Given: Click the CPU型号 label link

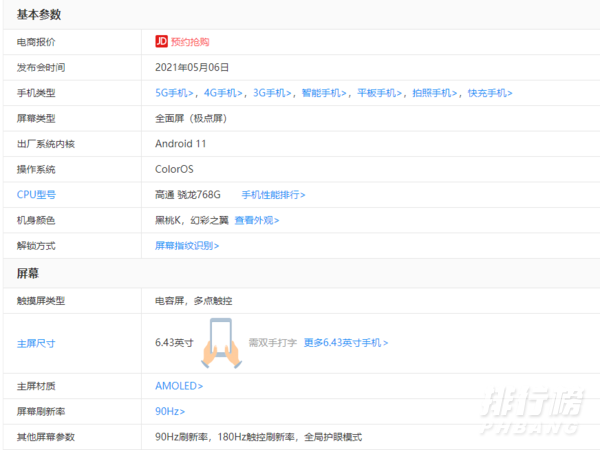Looking at the screenshot, I should click(x=36, y=195).
